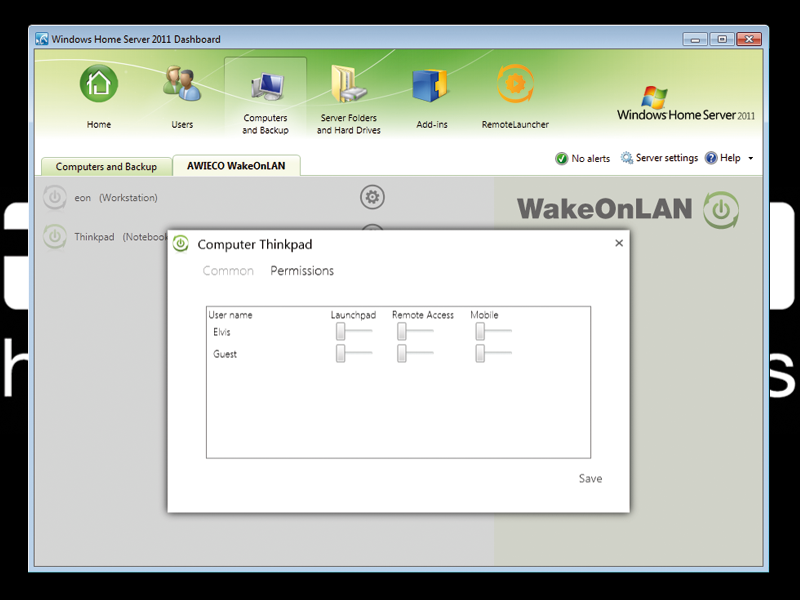Wake the eon workstation power icon
The image size is (800, 600).
pos(55,197)
